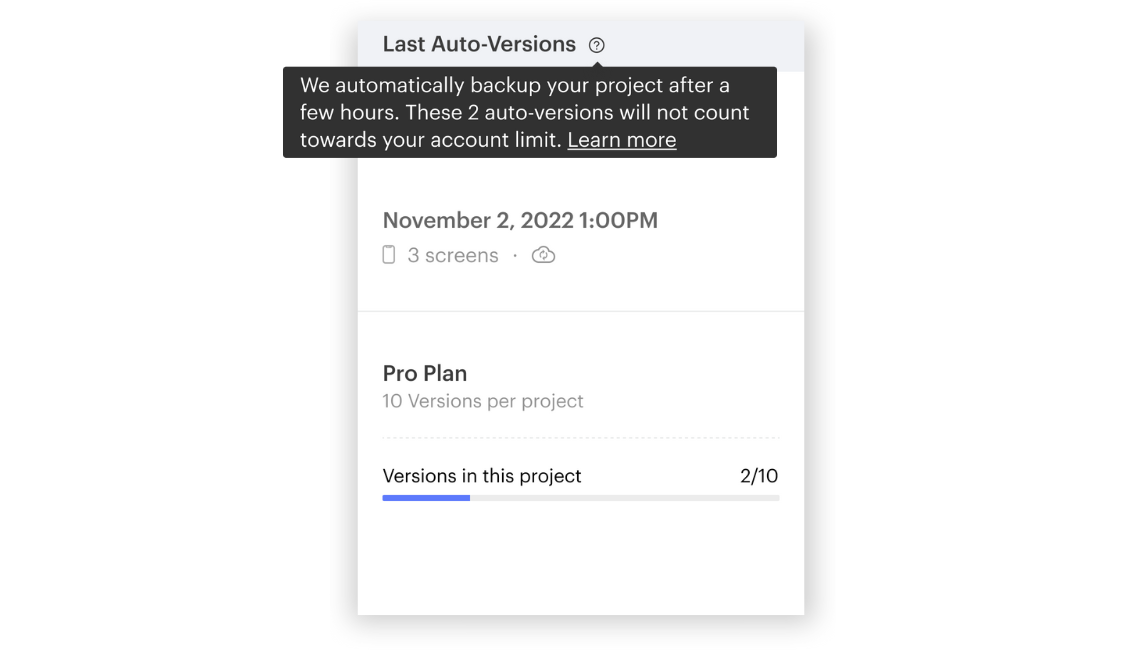Click the dot separator after 3 screens
Image resolution: width=1138 pixels, height=650 pixels.
coord(516,255)
